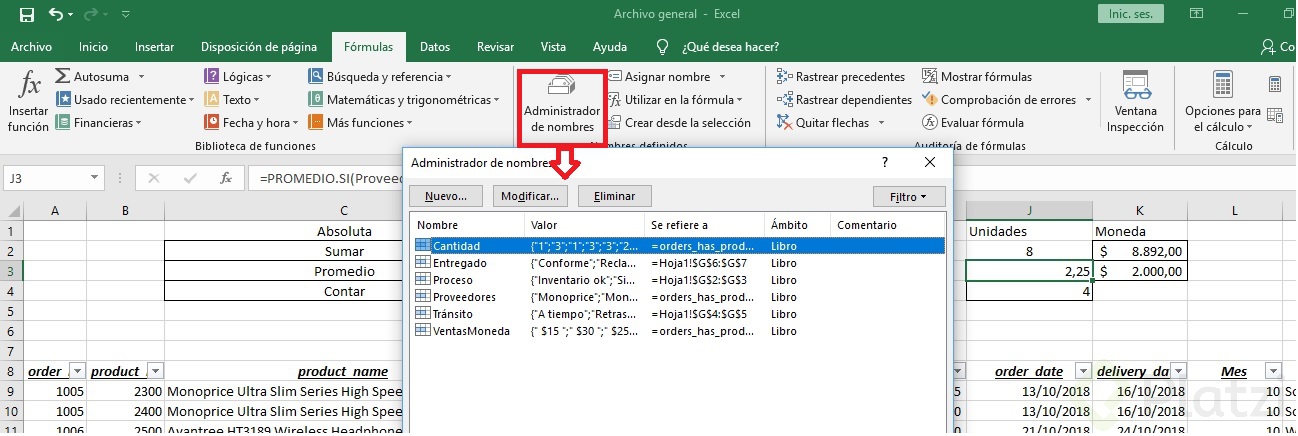Viewport: 1298px width, 436px height.
Task: Open Matemáticas y trigonométricas functions
Action: point(404,99)
